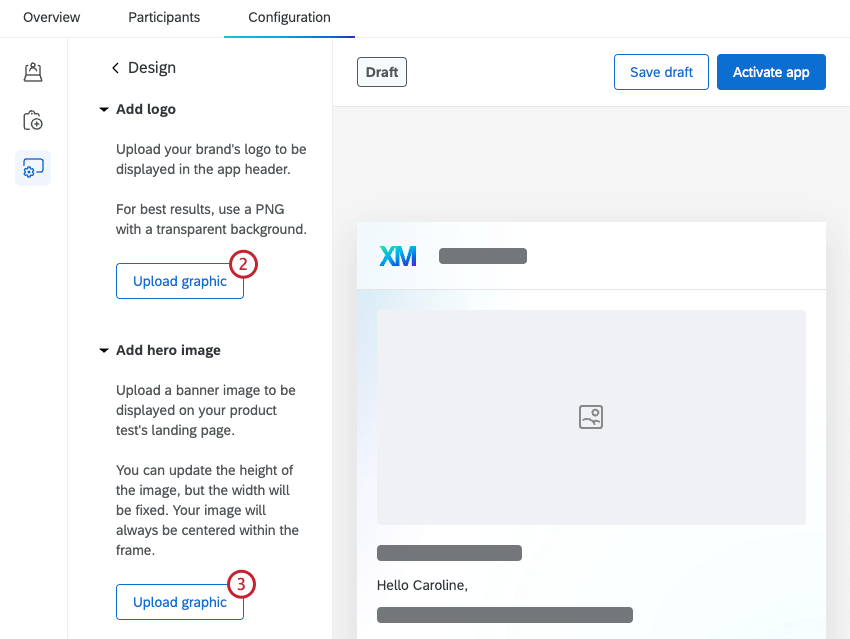Click the red circled 2 annotation badge
850x639 pixels.
(243, 265)
